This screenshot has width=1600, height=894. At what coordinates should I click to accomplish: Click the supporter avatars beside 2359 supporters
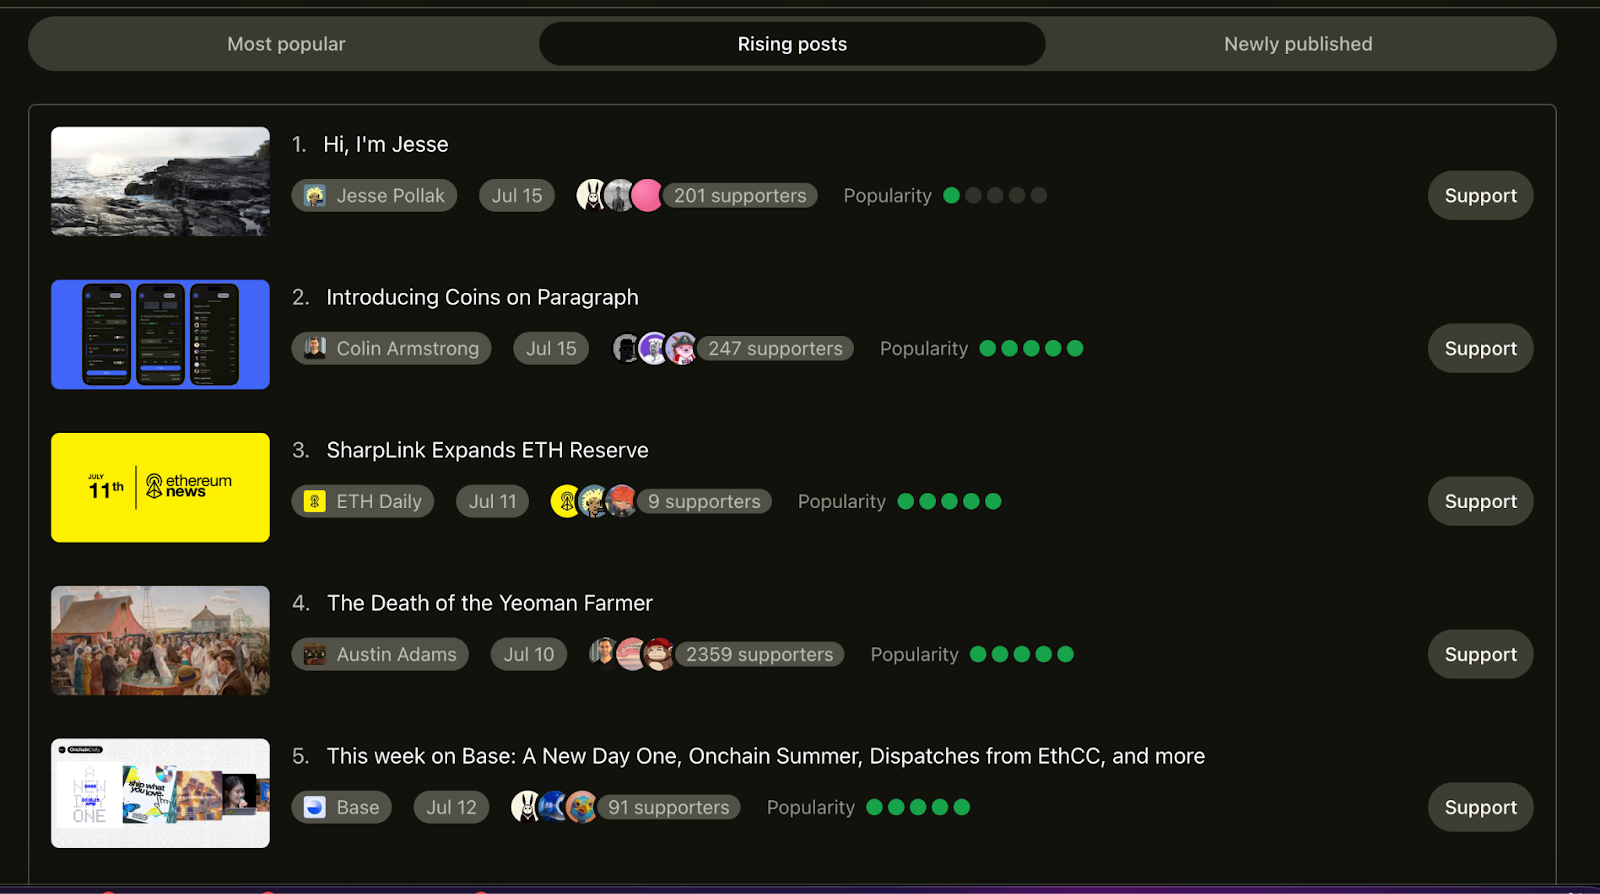(x=631, y=654)
